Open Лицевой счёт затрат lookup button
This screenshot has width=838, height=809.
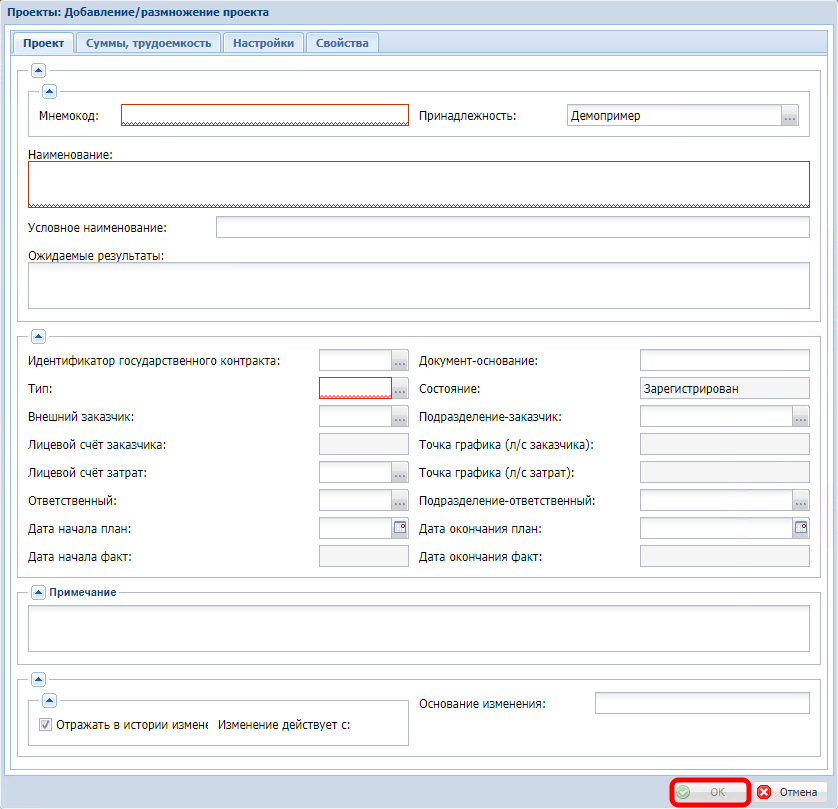click(400, 472)
